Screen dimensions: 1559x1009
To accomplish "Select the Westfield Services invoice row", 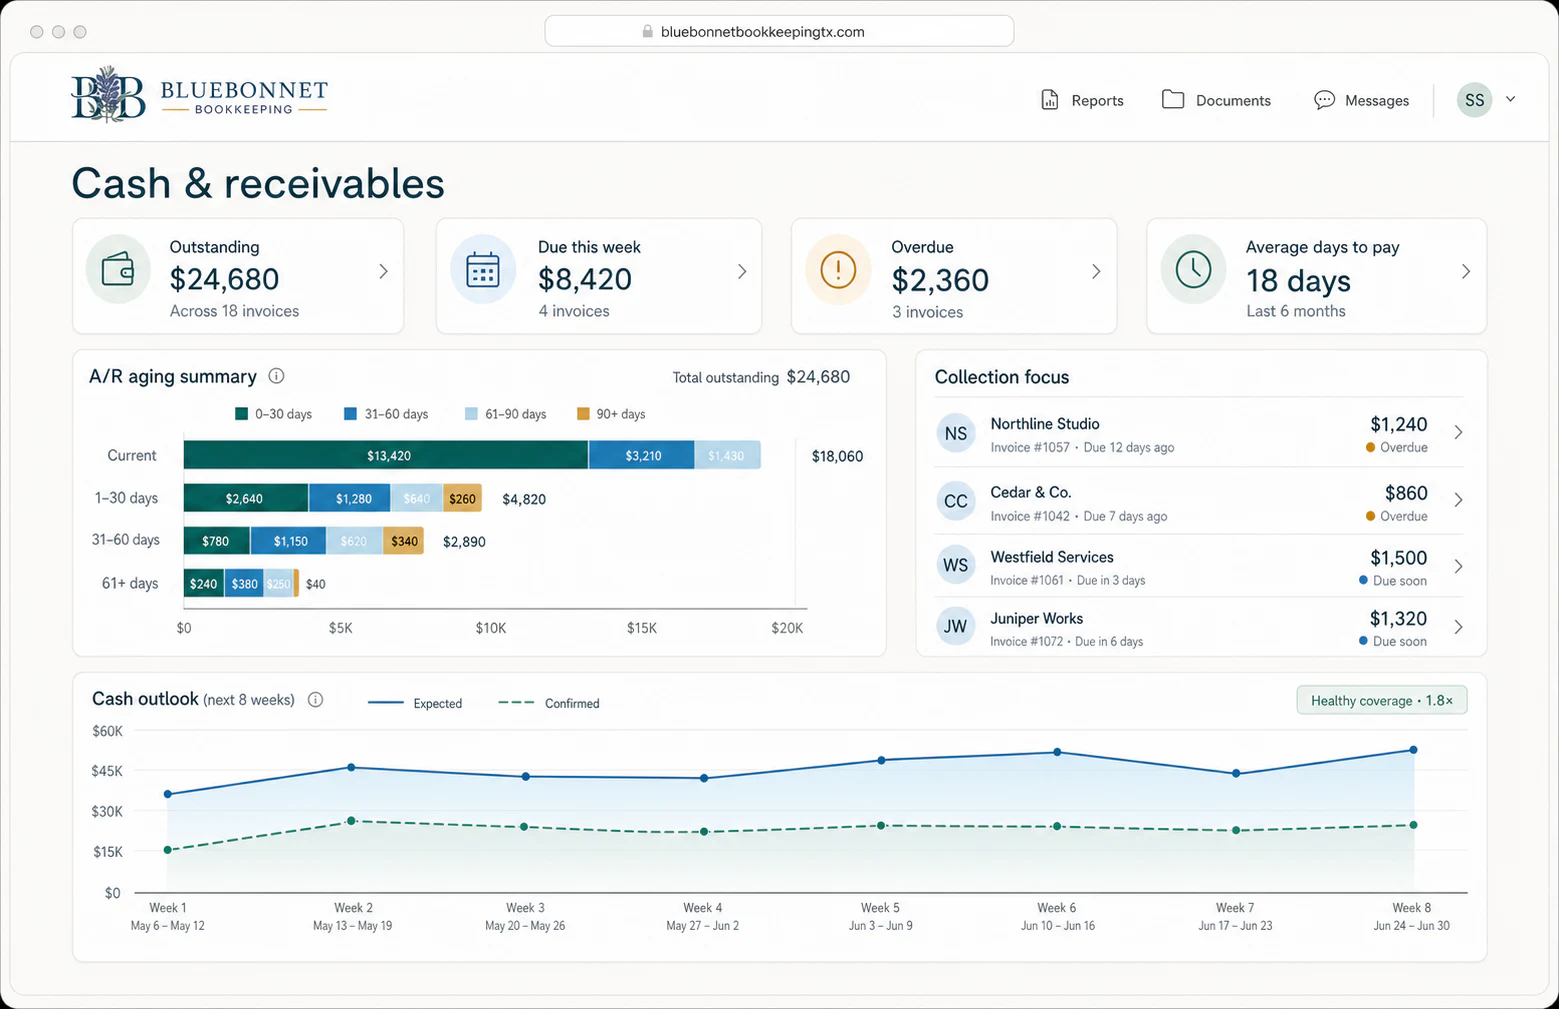I will 1201,567.
